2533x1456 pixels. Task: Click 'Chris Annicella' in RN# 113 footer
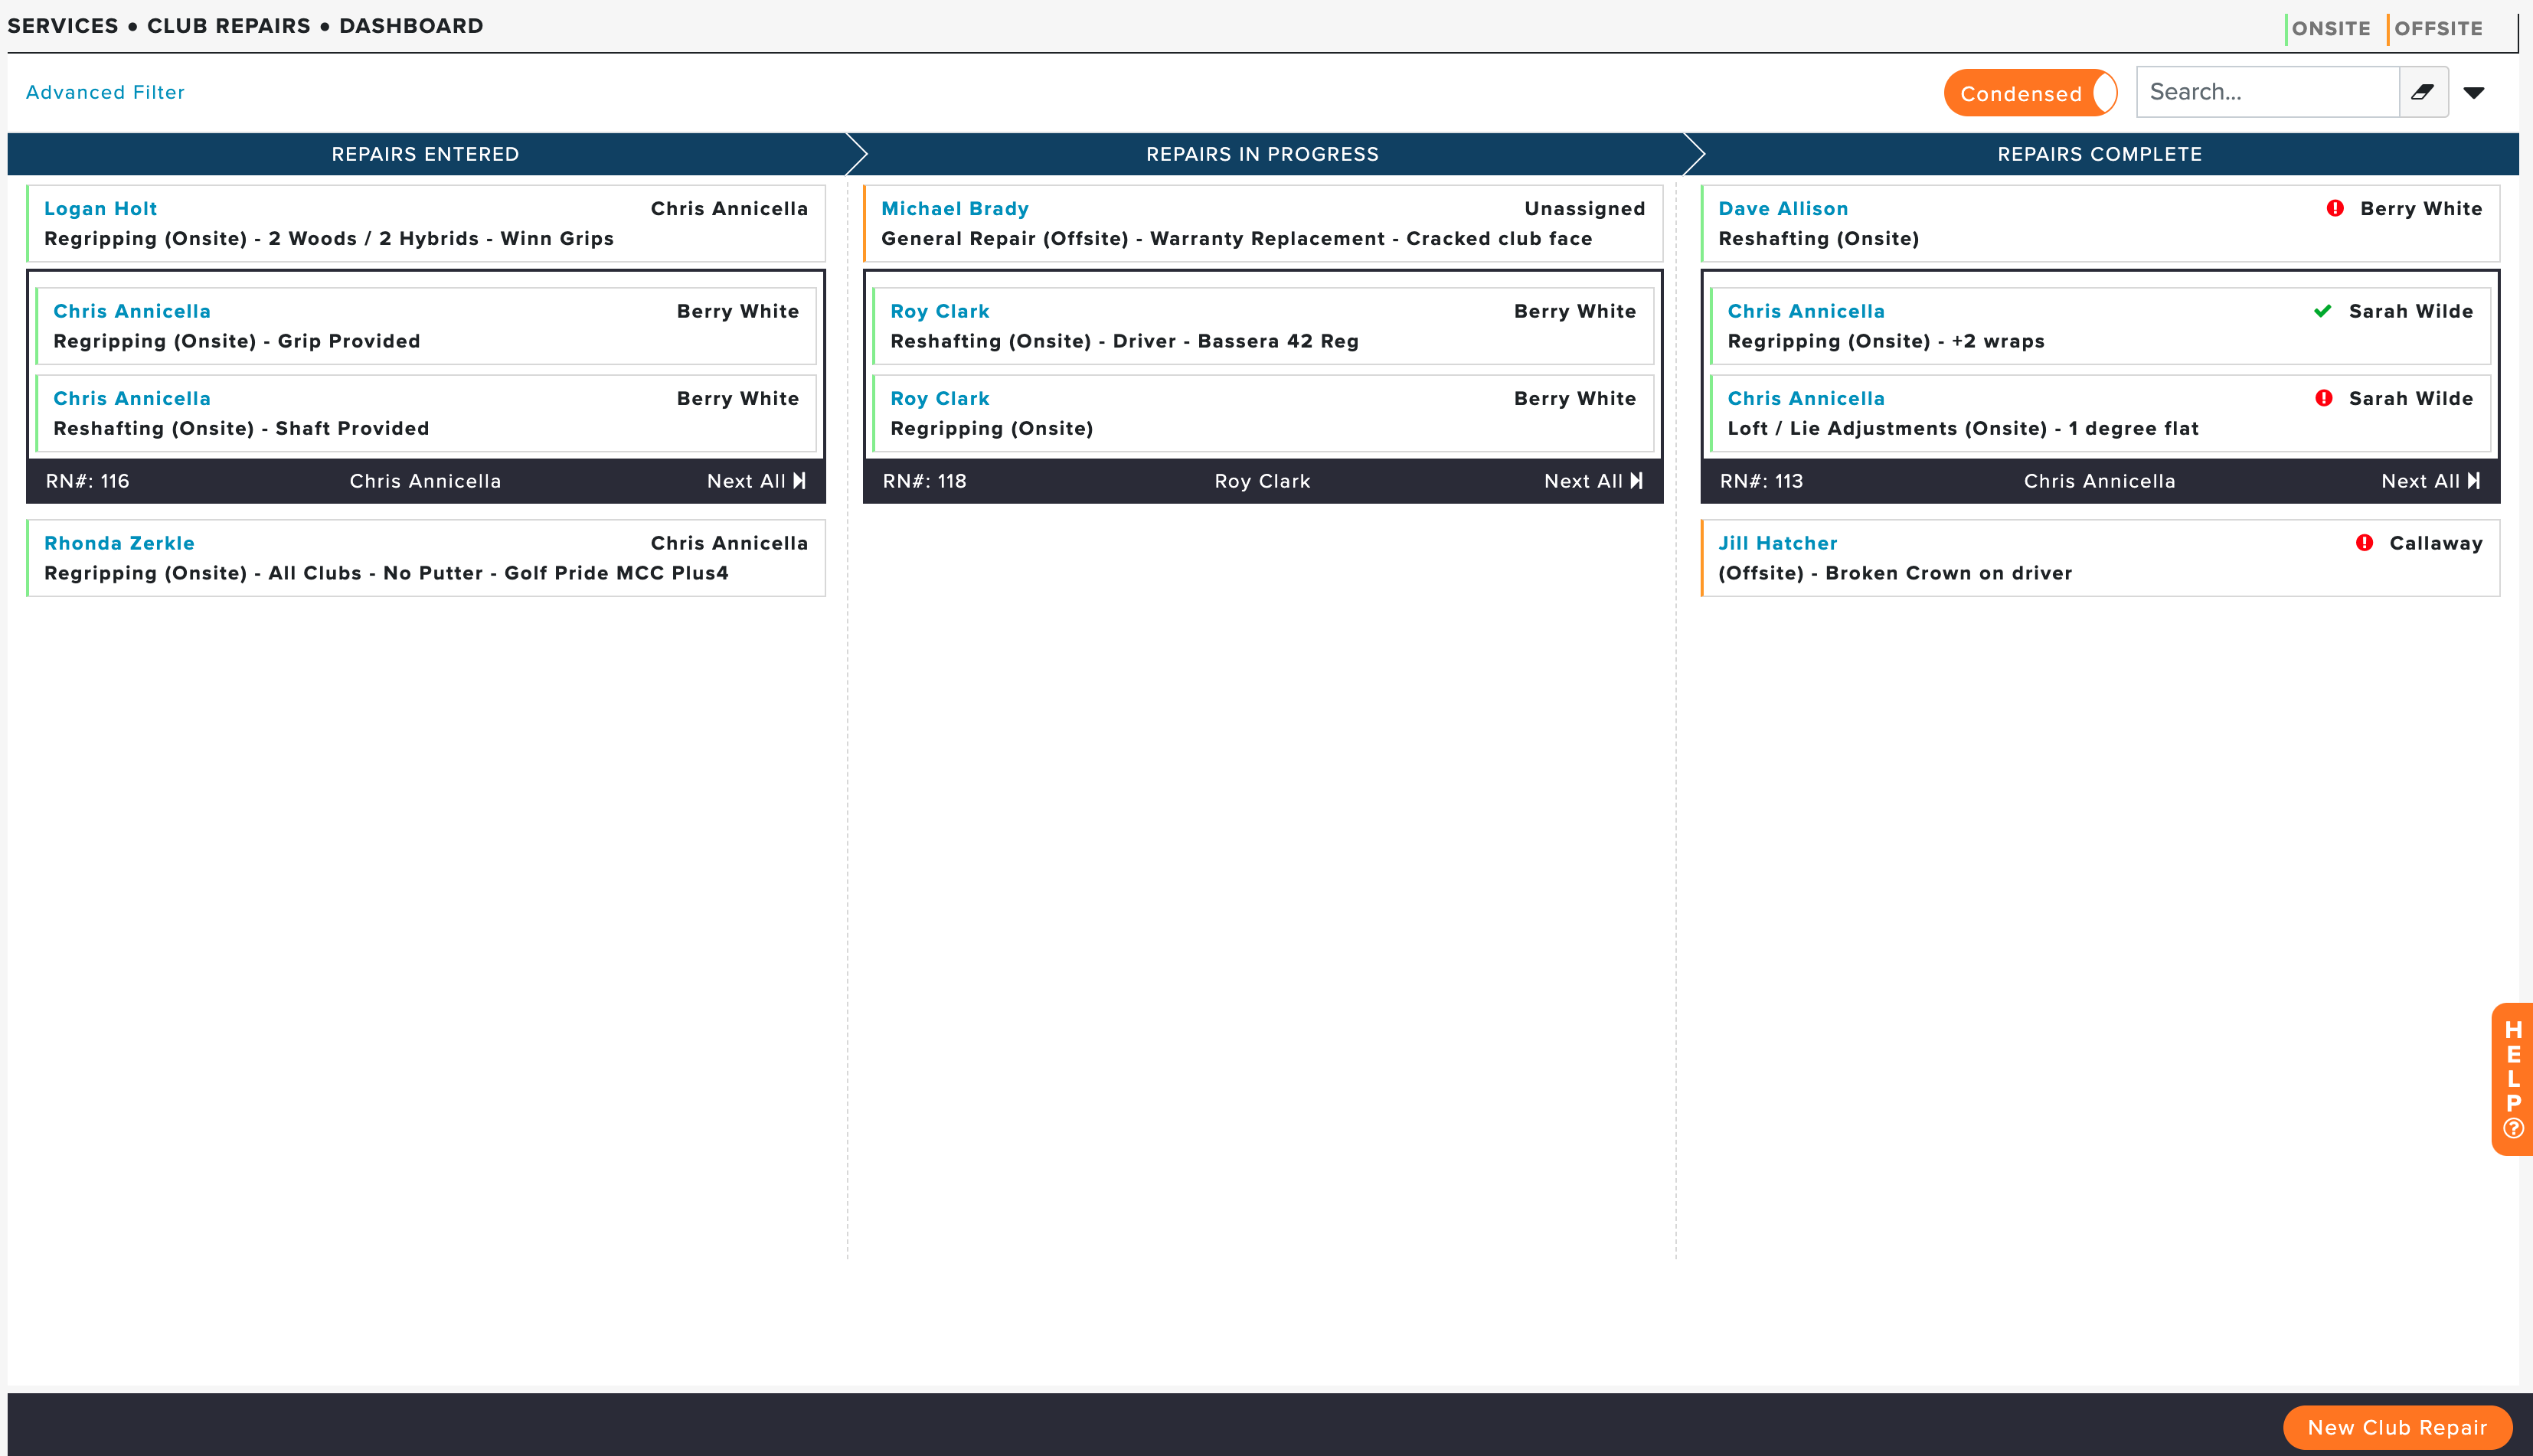2099,481
